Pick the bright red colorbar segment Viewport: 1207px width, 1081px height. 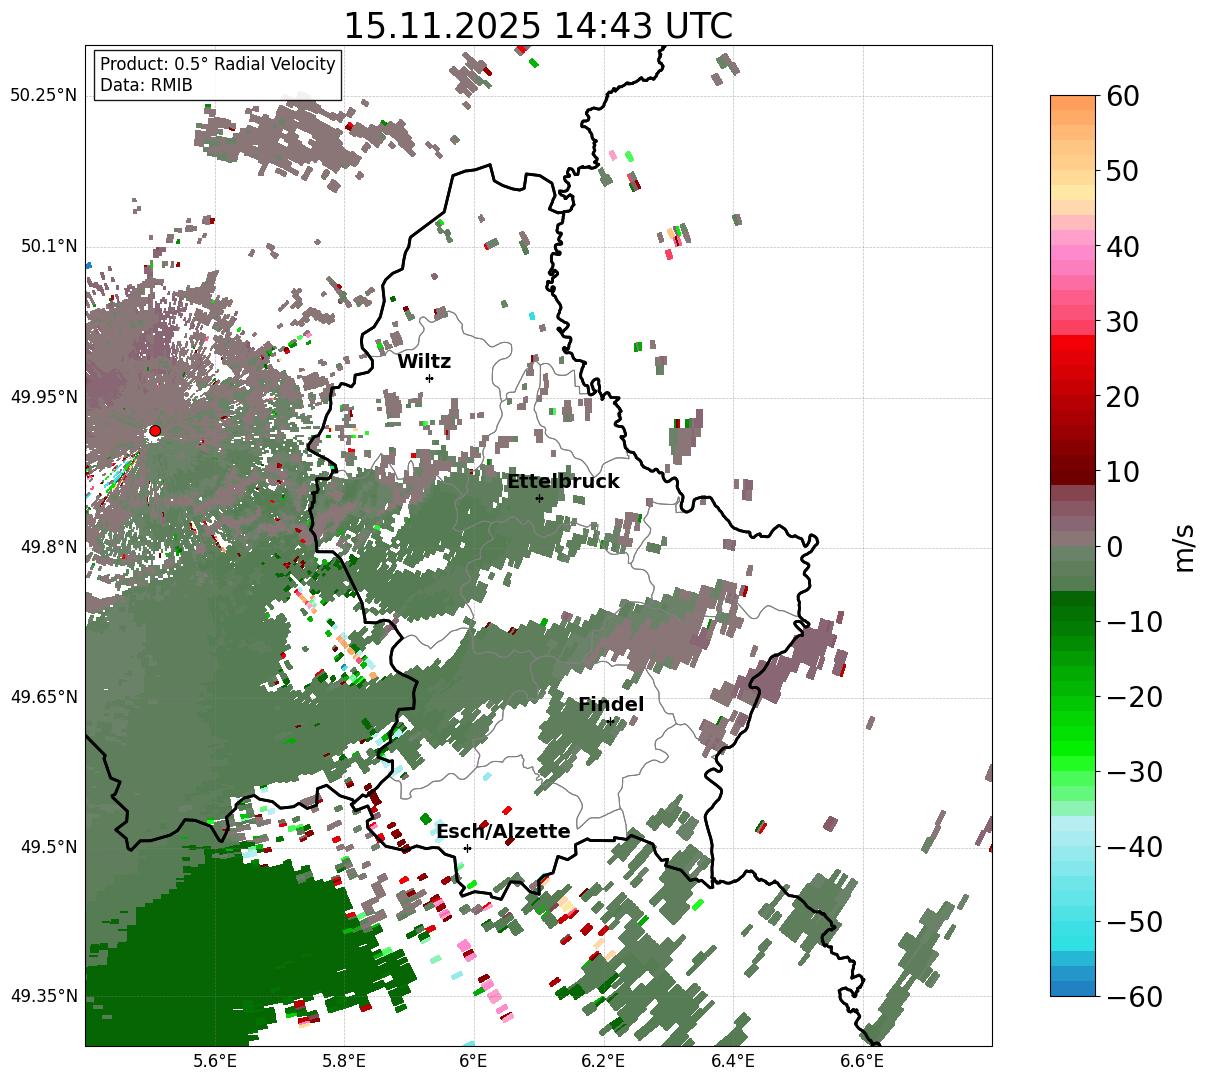[1073, 342]
